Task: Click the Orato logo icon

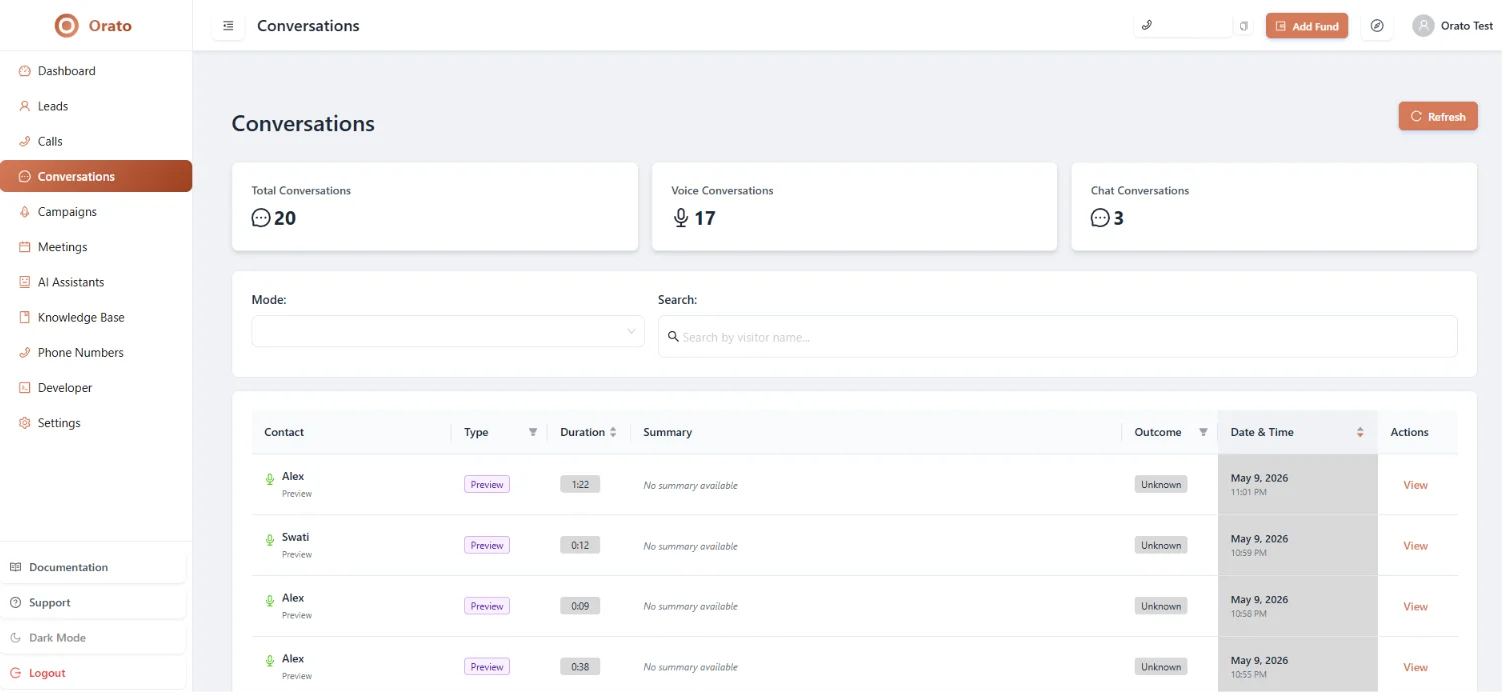Action: tap(66, 25)
